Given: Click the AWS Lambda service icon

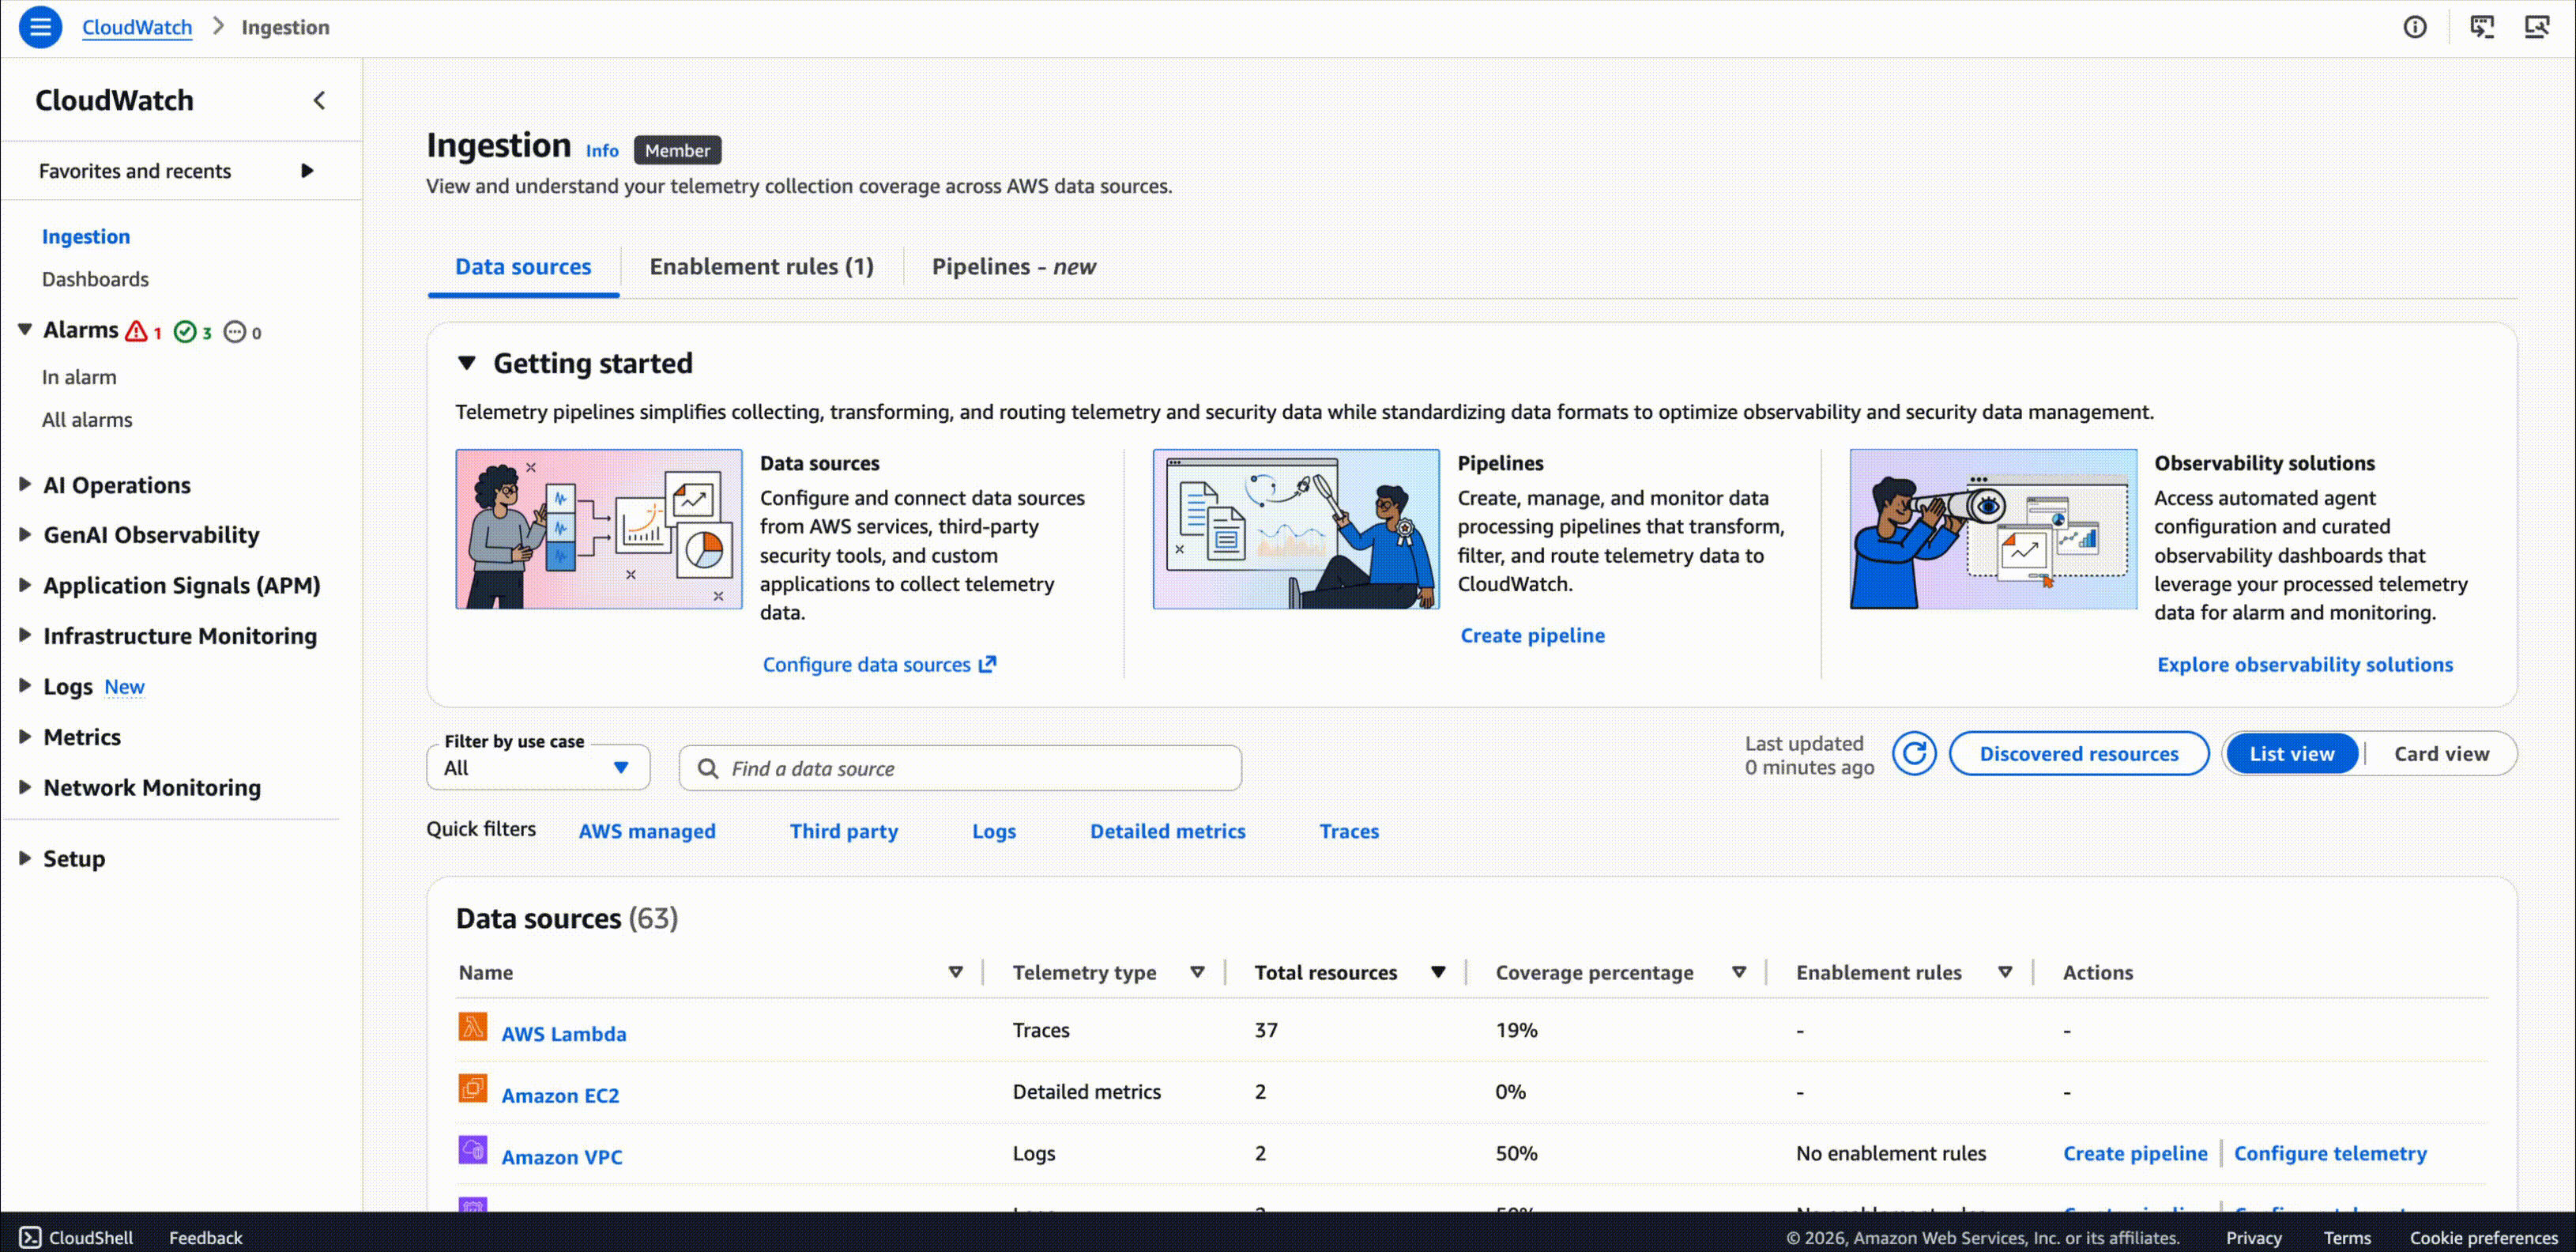Looking at the screenshot, I should [473, 1027].
